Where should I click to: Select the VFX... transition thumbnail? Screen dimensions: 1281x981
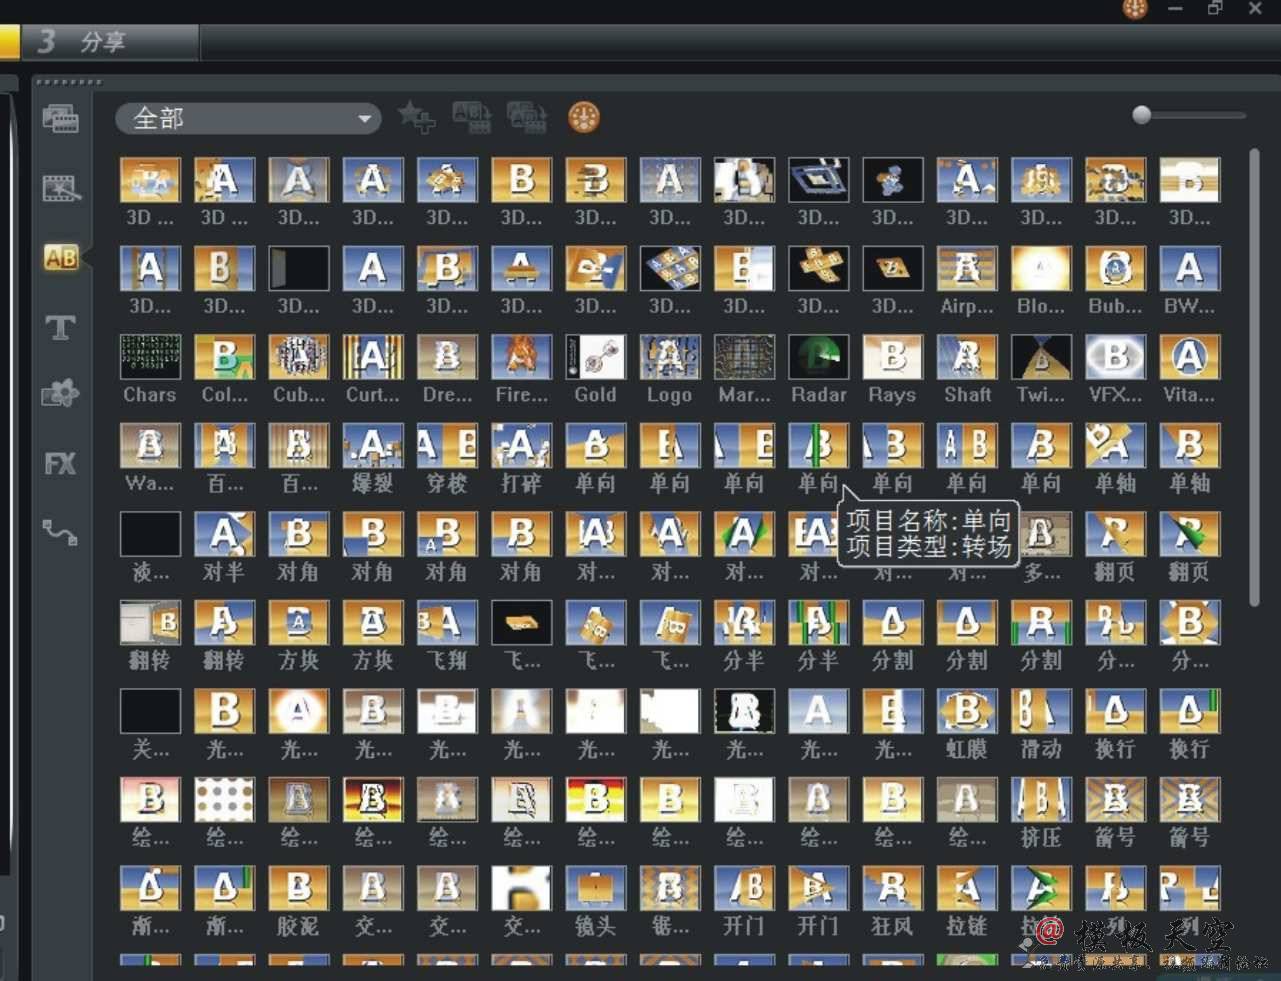point(1115,358)
